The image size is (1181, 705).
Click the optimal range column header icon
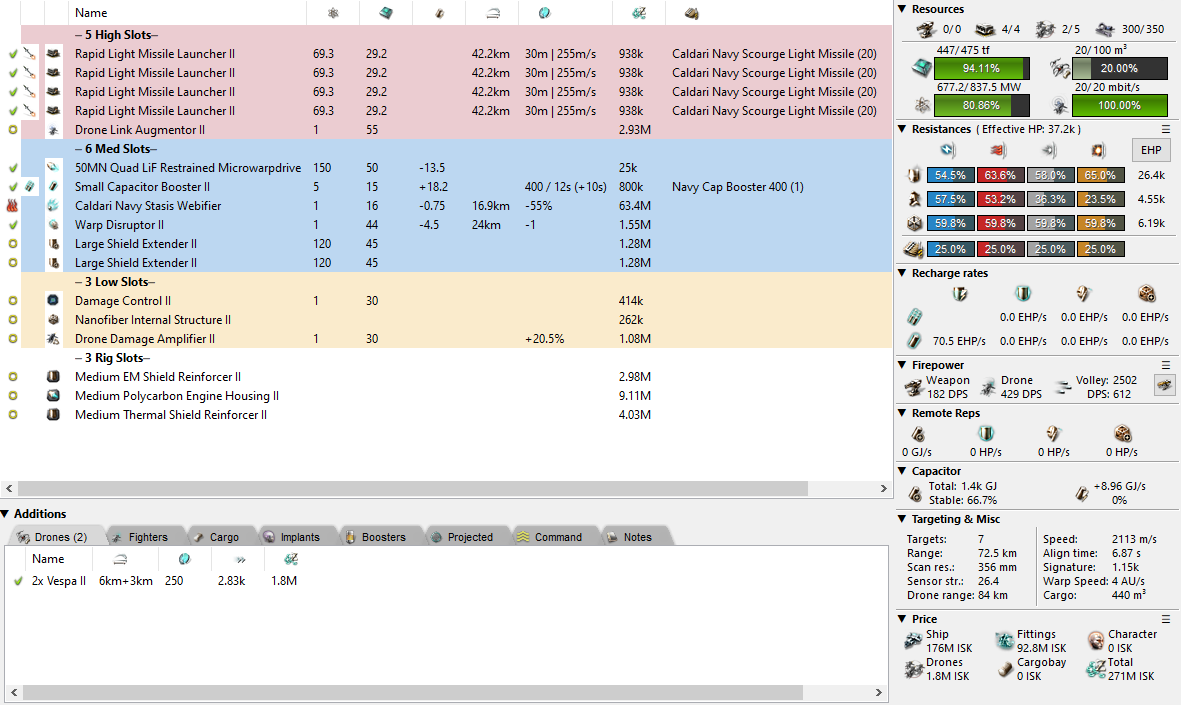[x=492, y=13]
